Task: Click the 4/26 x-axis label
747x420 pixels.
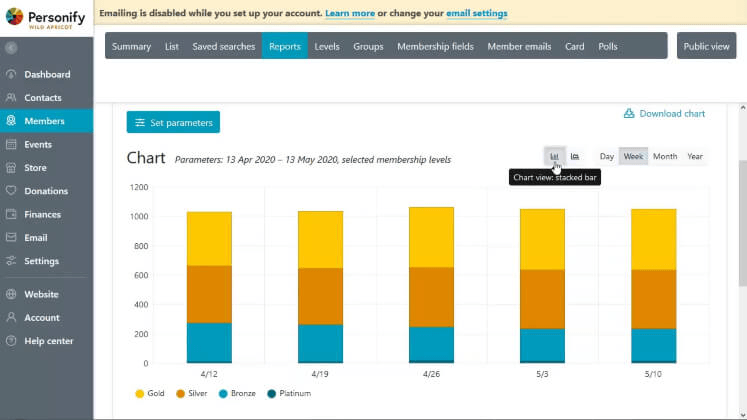Action: pyautogui.click(x=432, y=374)
